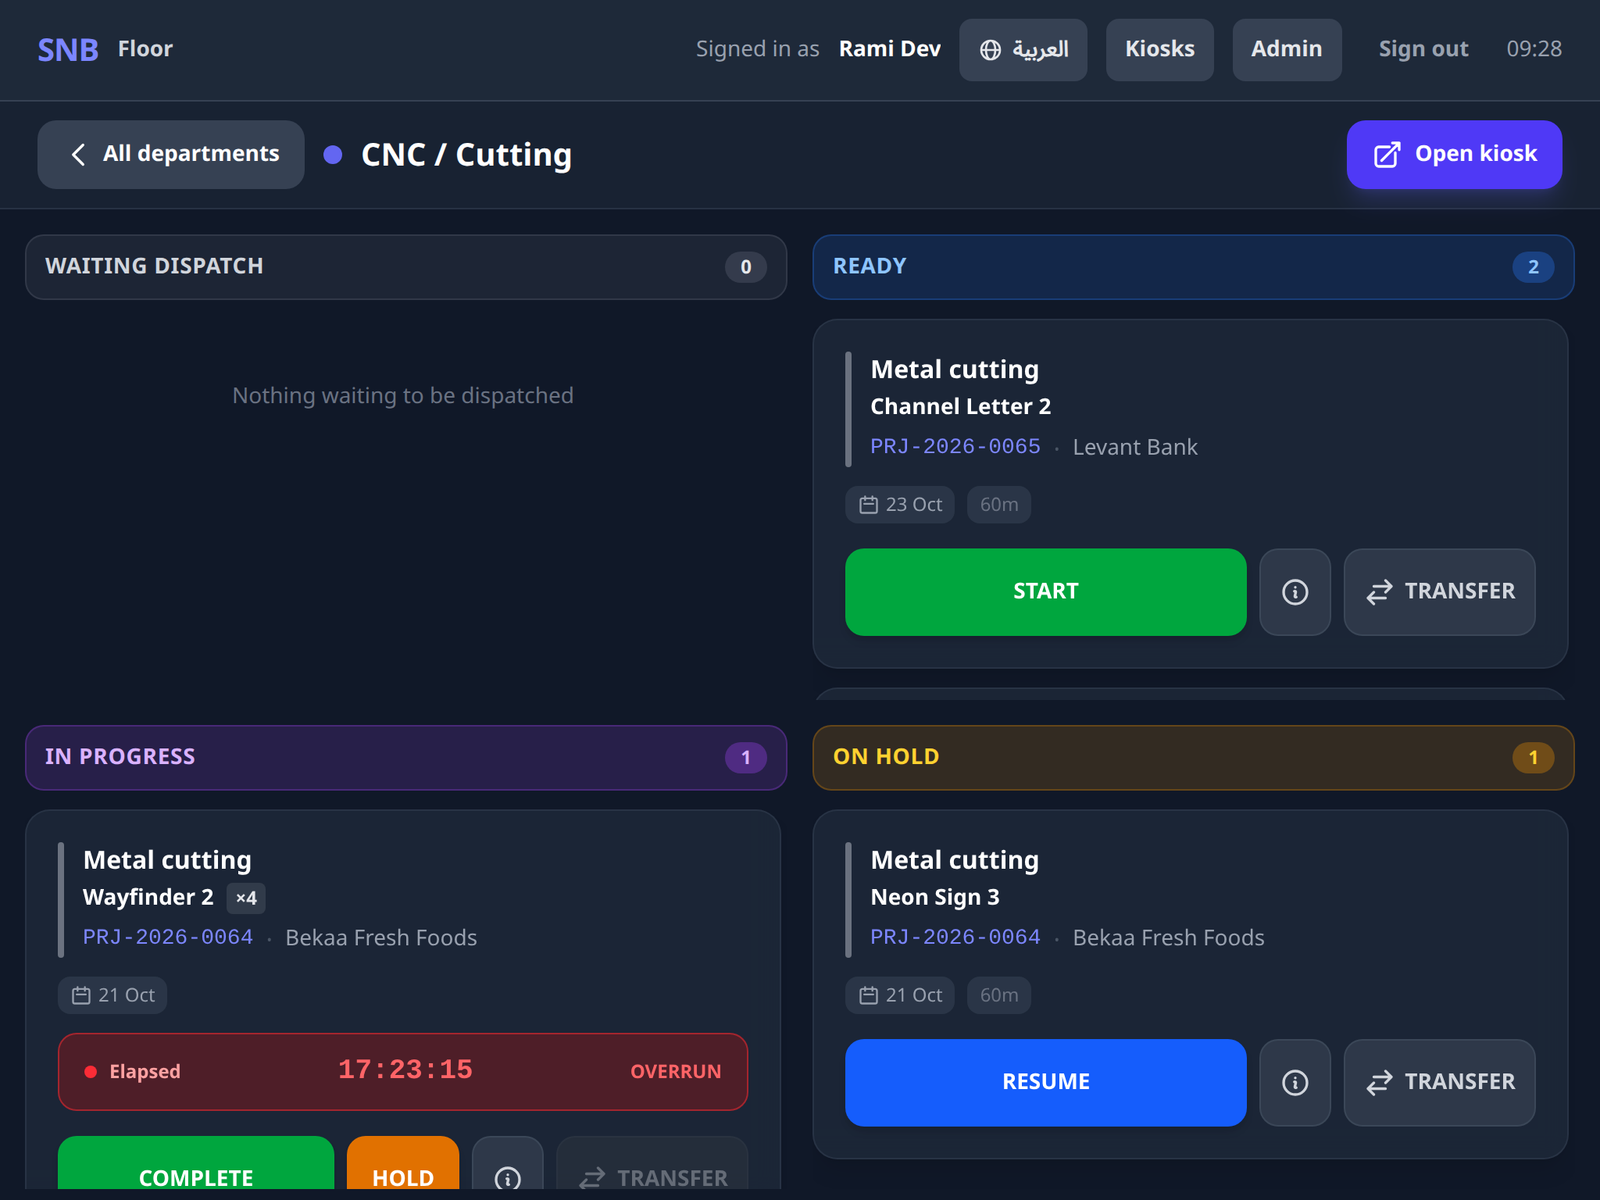1600x1200 pixels.
Task: Click info icon on Wayfinder 2 card
Action: tap(508, 1174)
